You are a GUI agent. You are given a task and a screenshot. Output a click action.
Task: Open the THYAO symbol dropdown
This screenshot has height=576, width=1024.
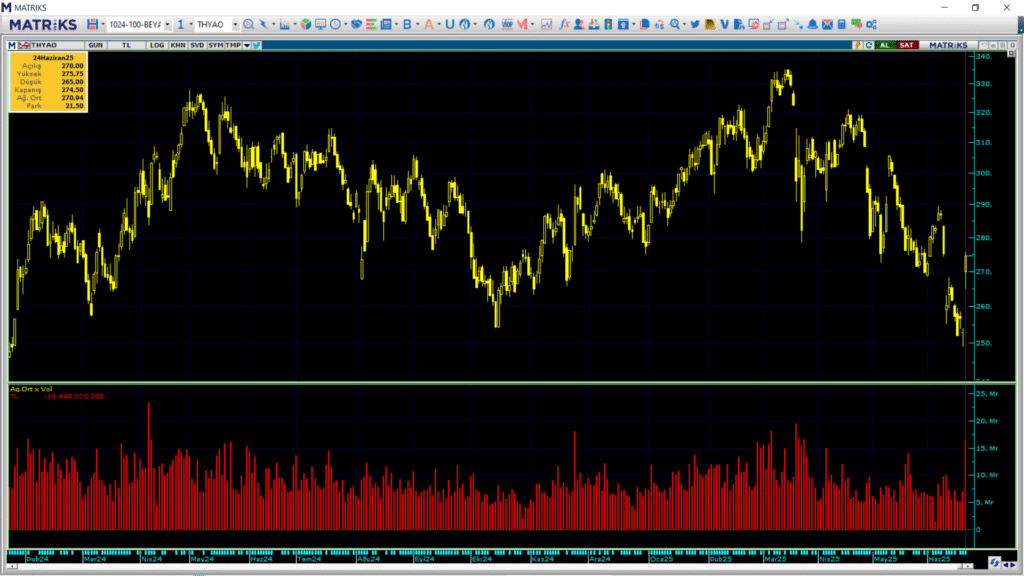click(x=236, y=24)
